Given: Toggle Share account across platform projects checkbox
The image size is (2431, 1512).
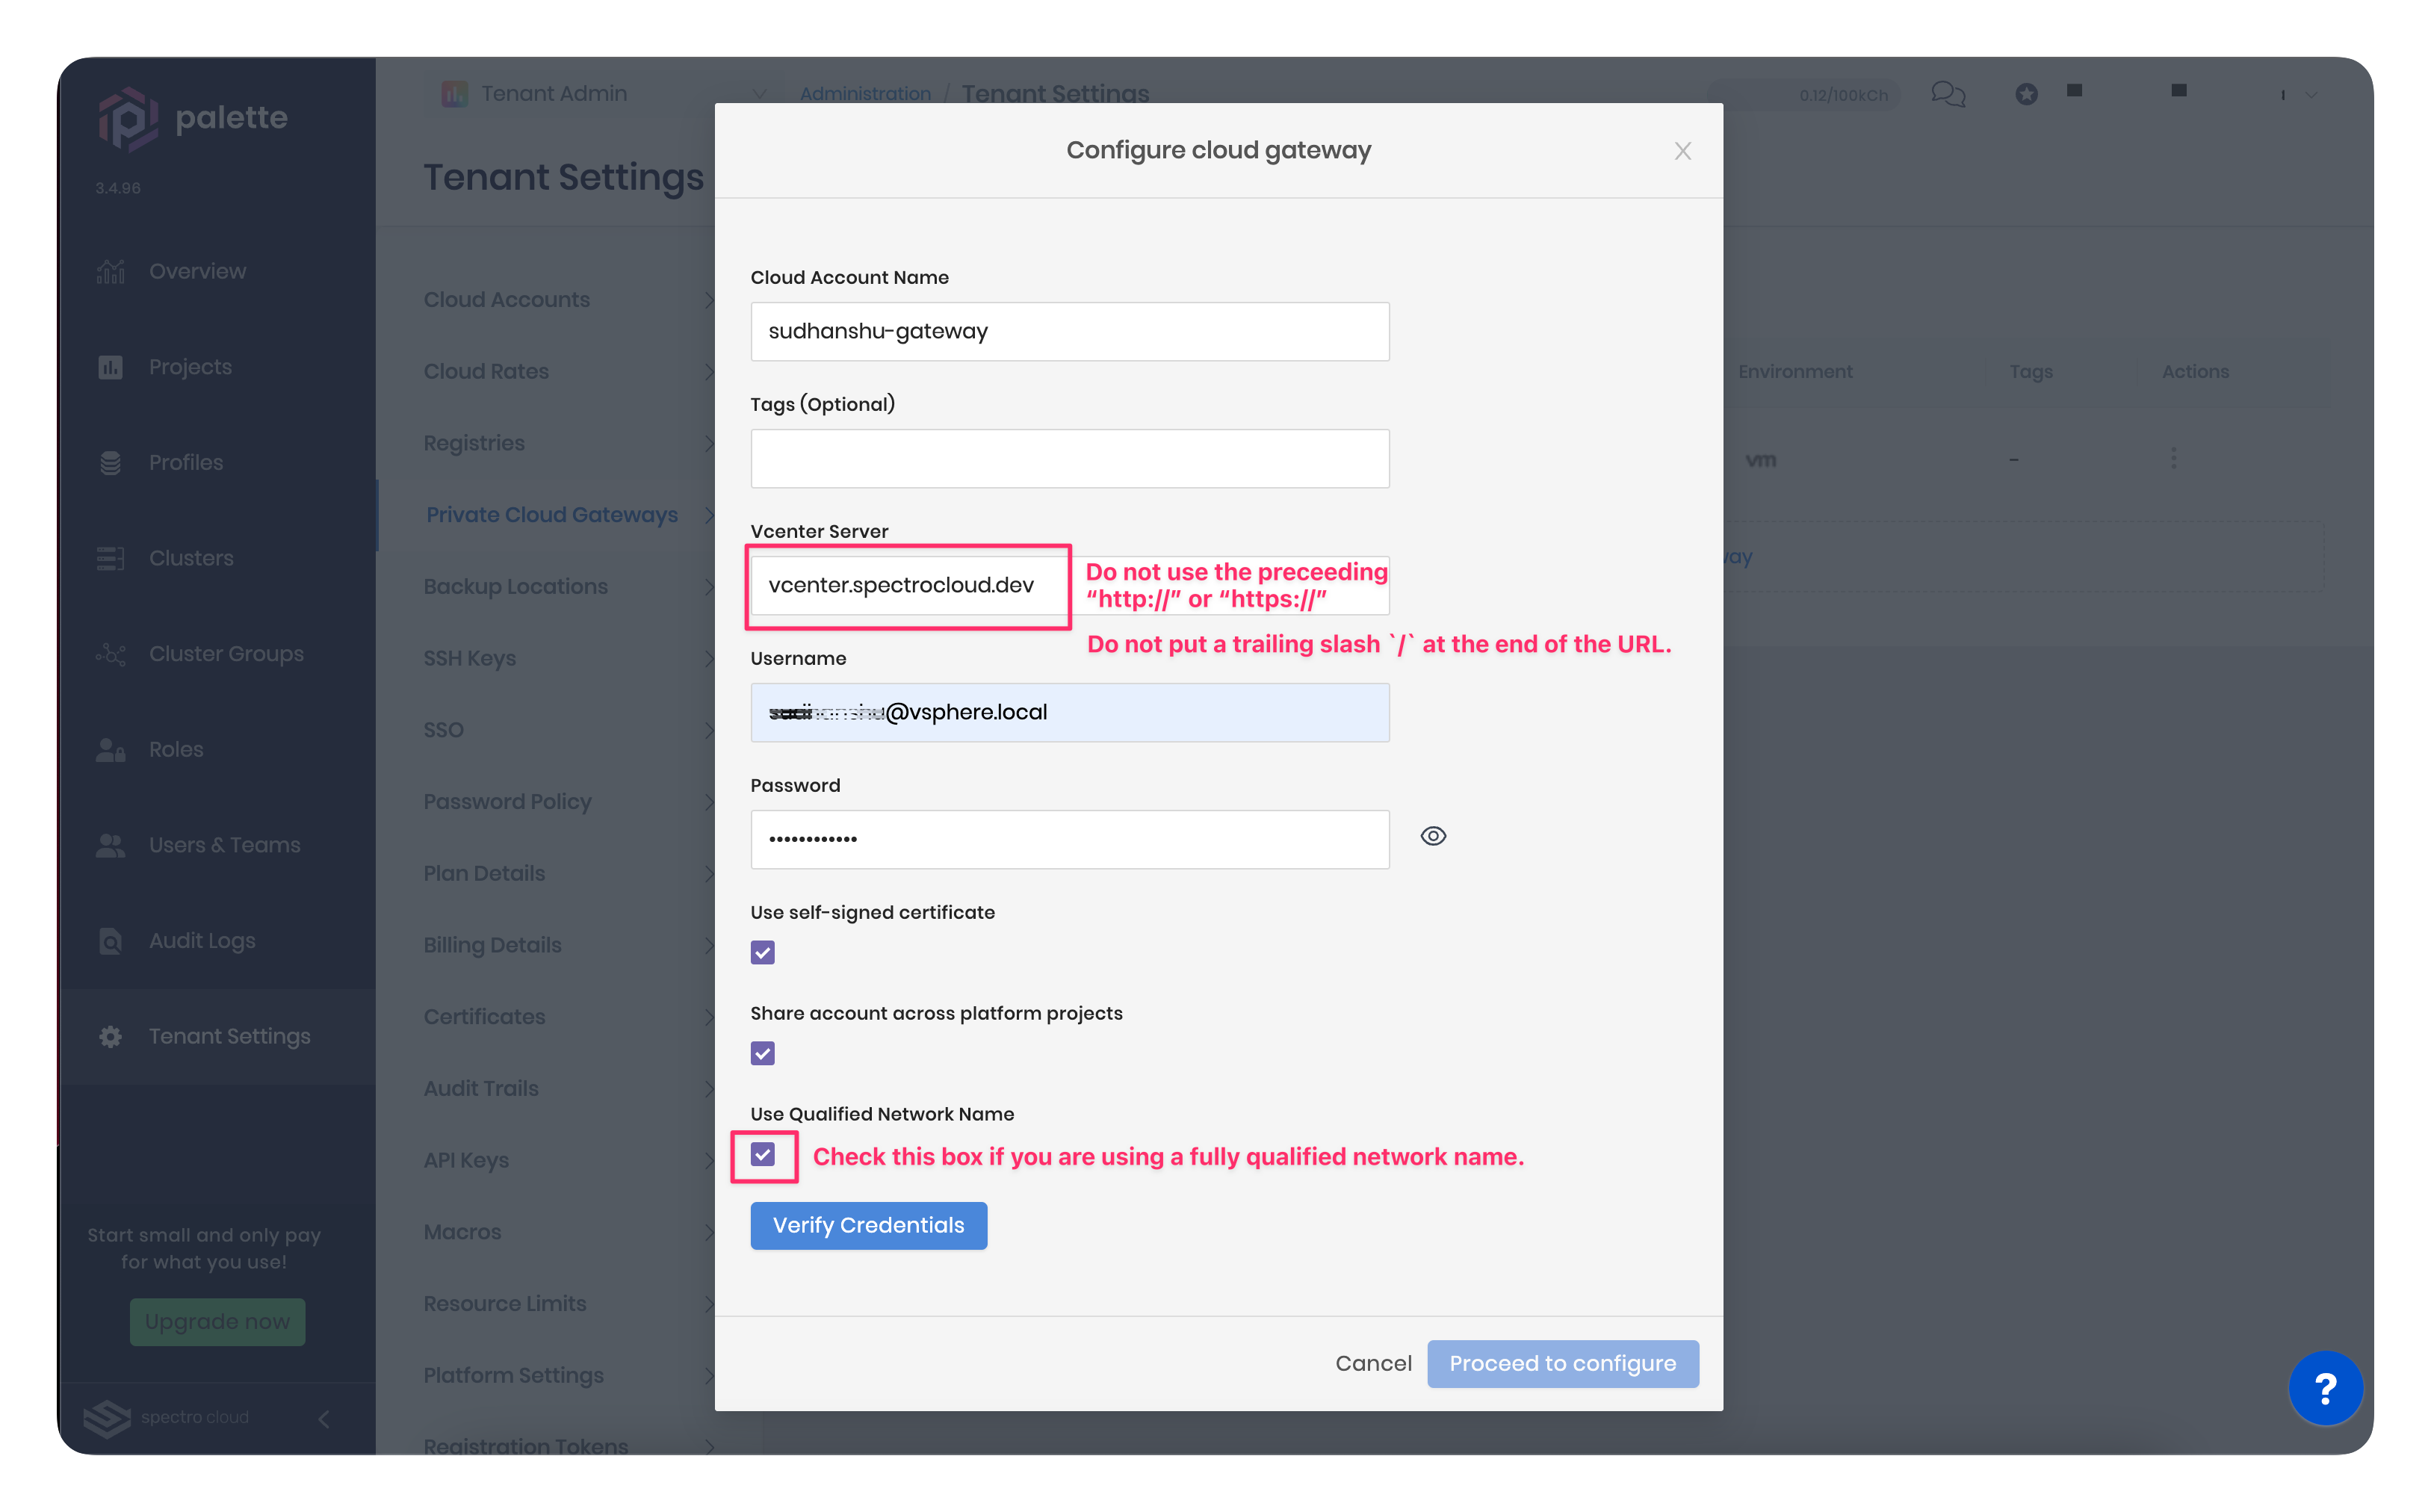Looking at the screenshot, I should (762, 1053).
